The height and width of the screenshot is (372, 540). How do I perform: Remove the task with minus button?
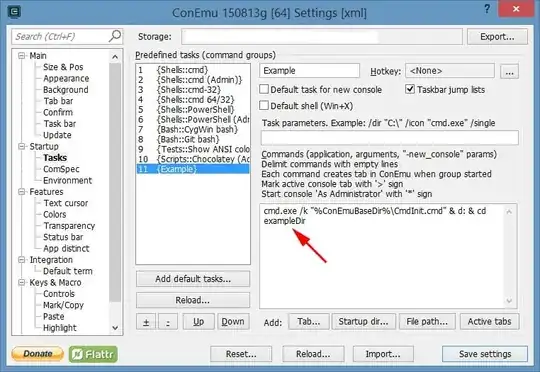click(x=168, y=322)
